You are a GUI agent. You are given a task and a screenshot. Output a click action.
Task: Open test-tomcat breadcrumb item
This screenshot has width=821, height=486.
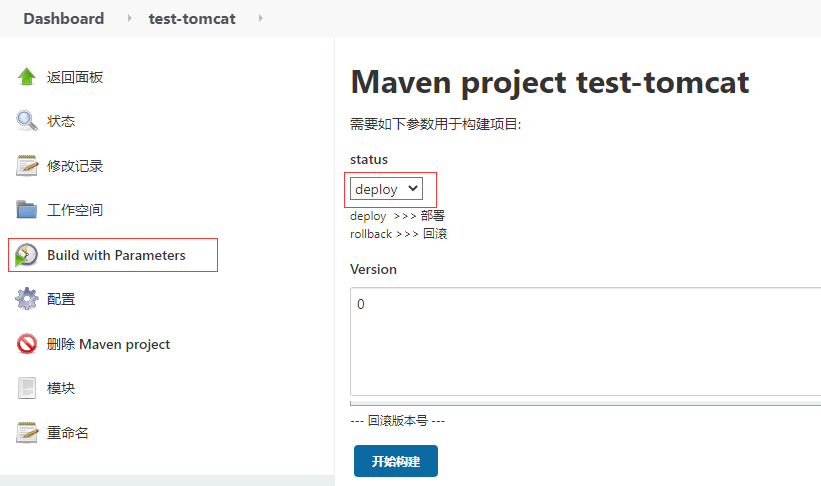coord(192,19)
